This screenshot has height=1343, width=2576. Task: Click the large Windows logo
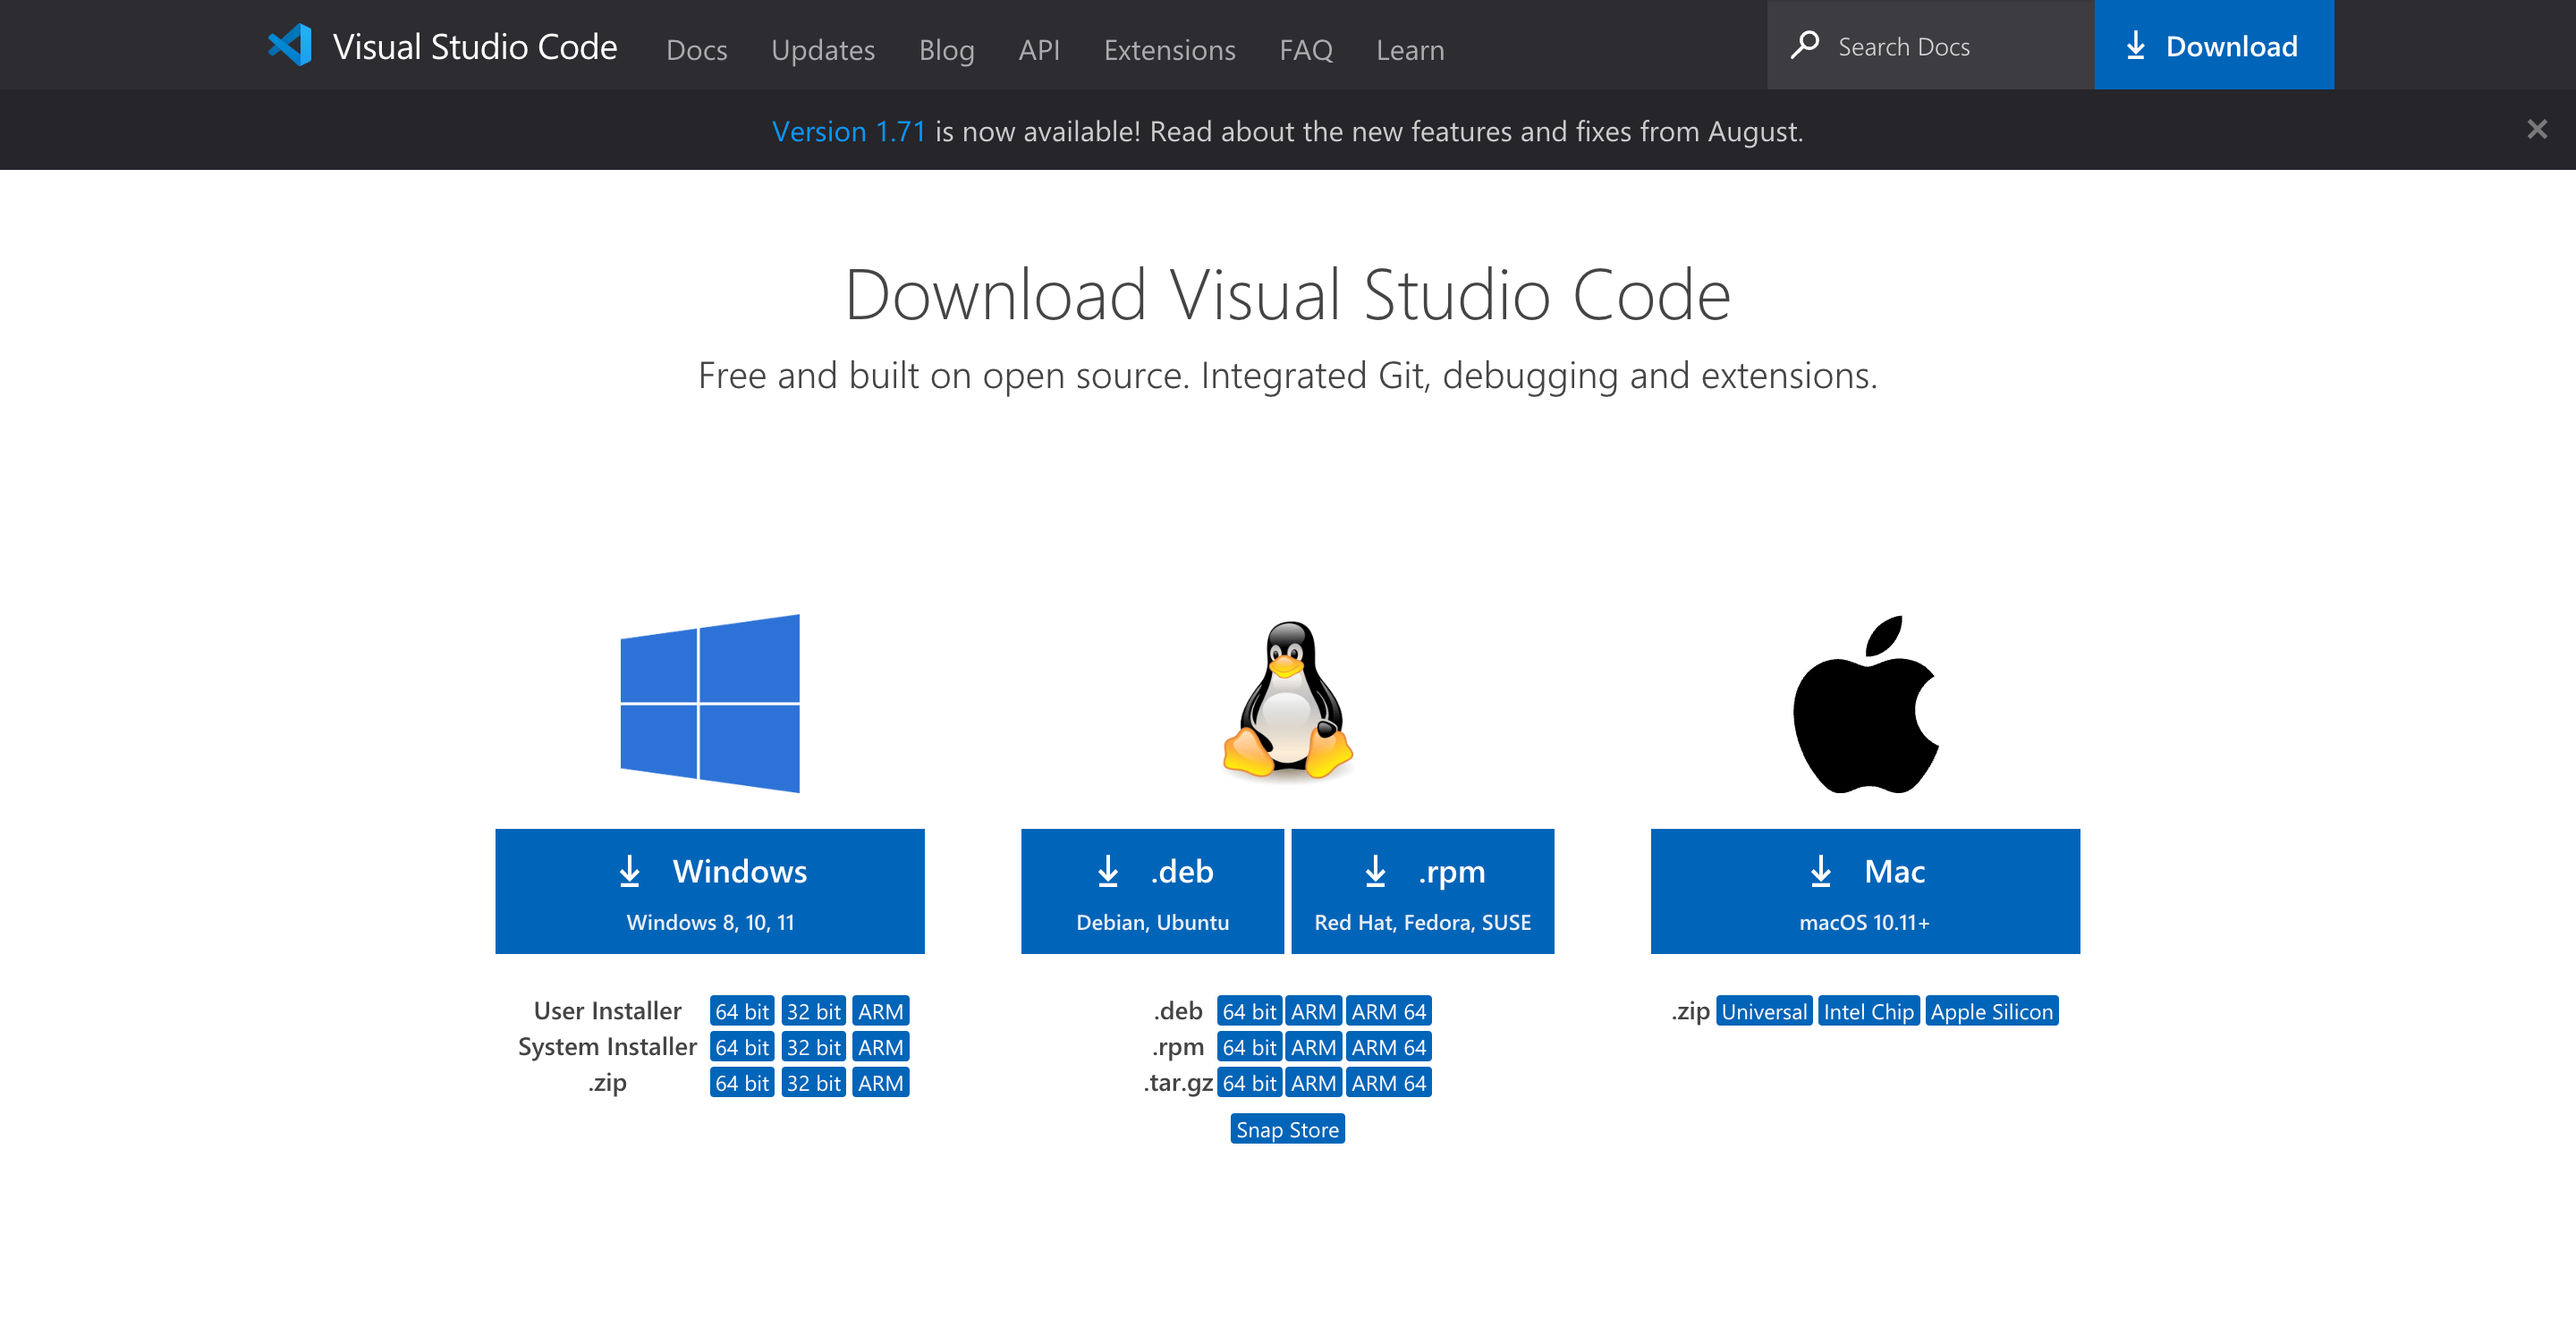pos(710,703)
